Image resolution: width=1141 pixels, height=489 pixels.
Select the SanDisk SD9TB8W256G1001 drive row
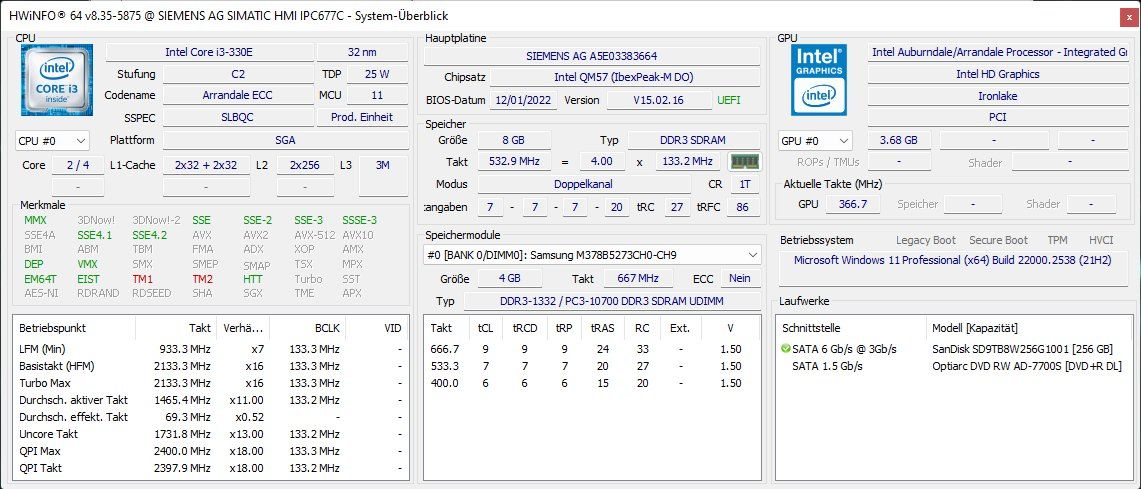click(954, 349)
